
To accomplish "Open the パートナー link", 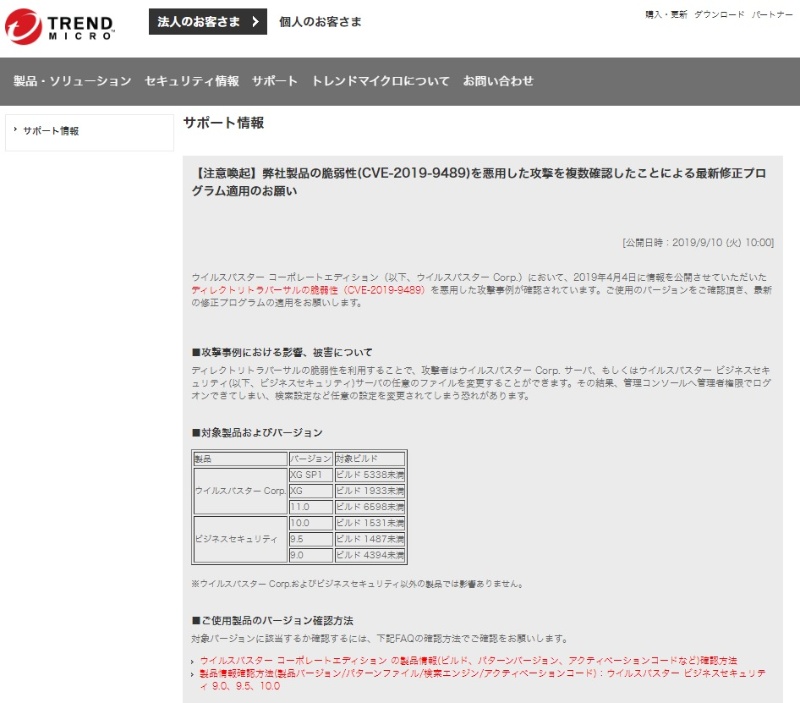I will click(x=772, y=15).
